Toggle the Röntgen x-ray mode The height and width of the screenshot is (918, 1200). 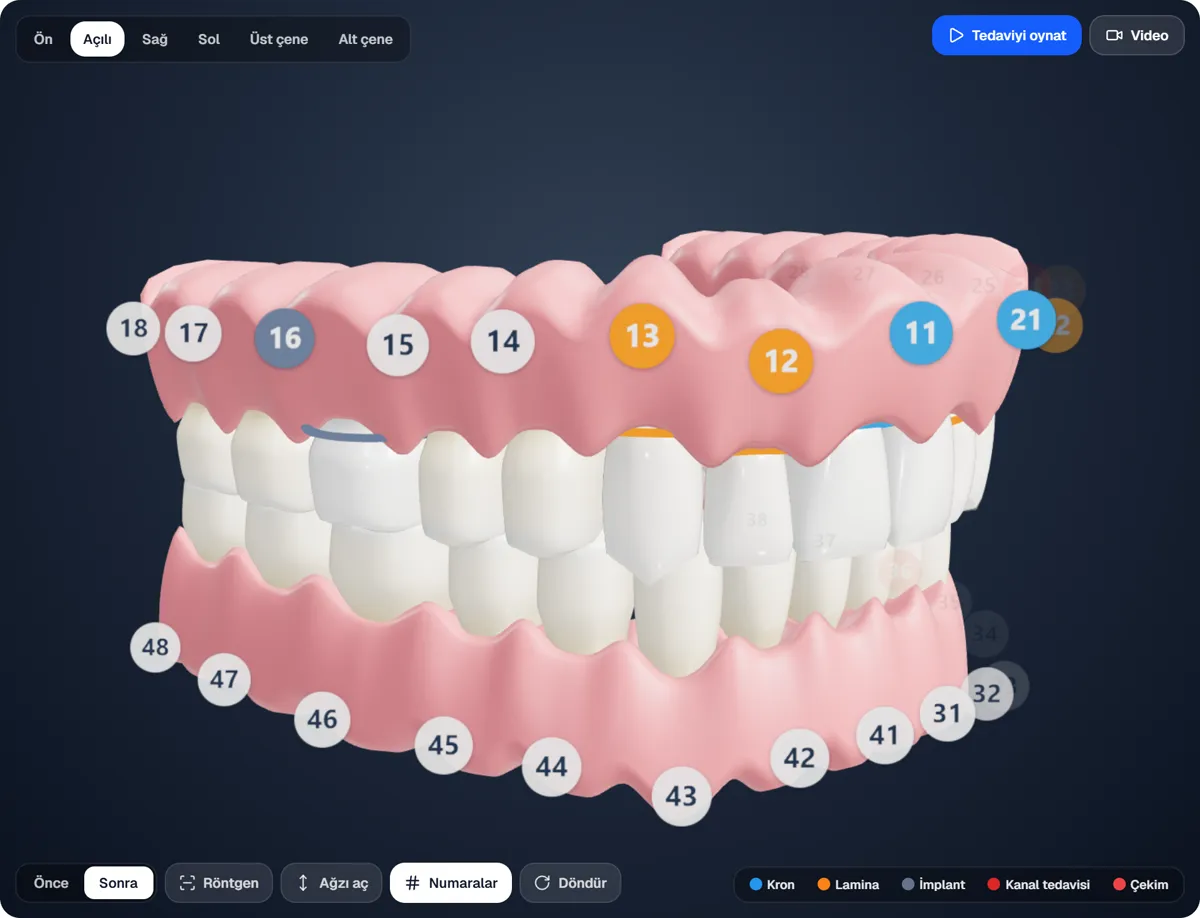219,883
